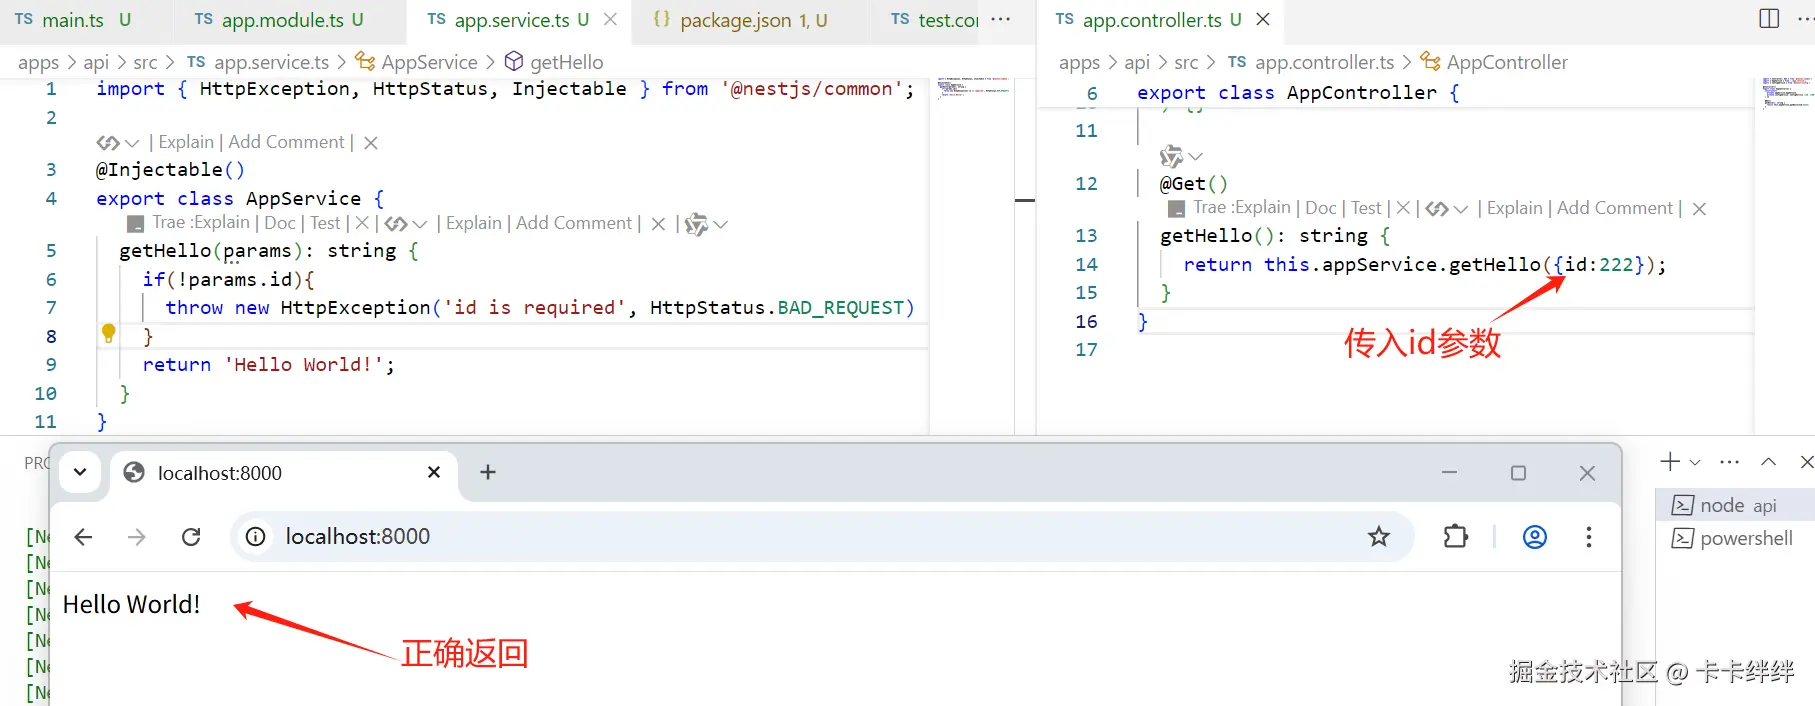1815x706 pixels.
Task: Click Test lens above getHello(params)
Action: [325, 223]
